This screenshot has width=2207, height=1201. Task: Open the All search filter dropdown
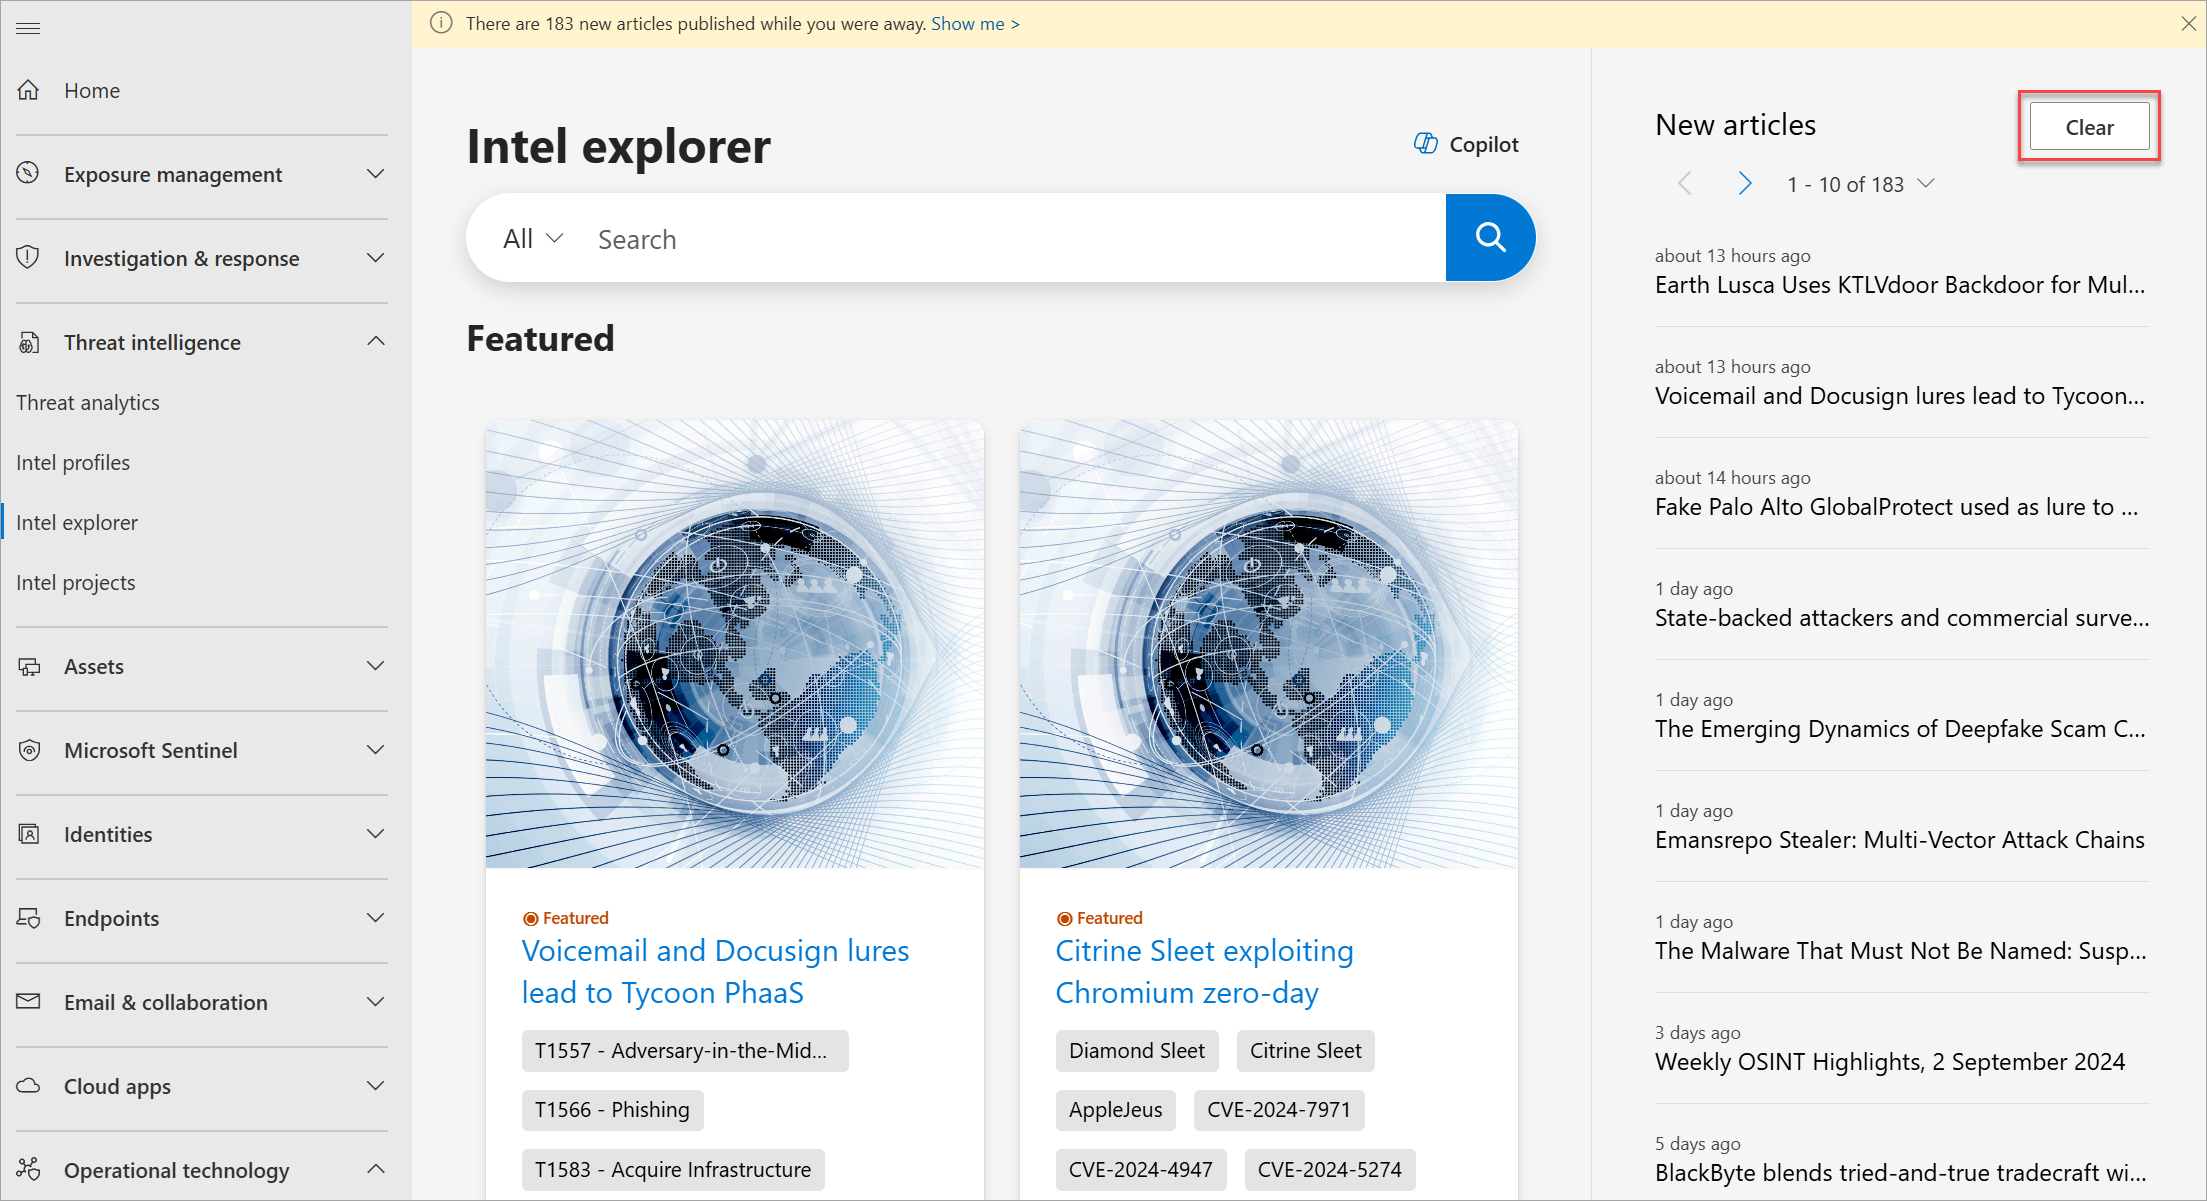point(533,239)
